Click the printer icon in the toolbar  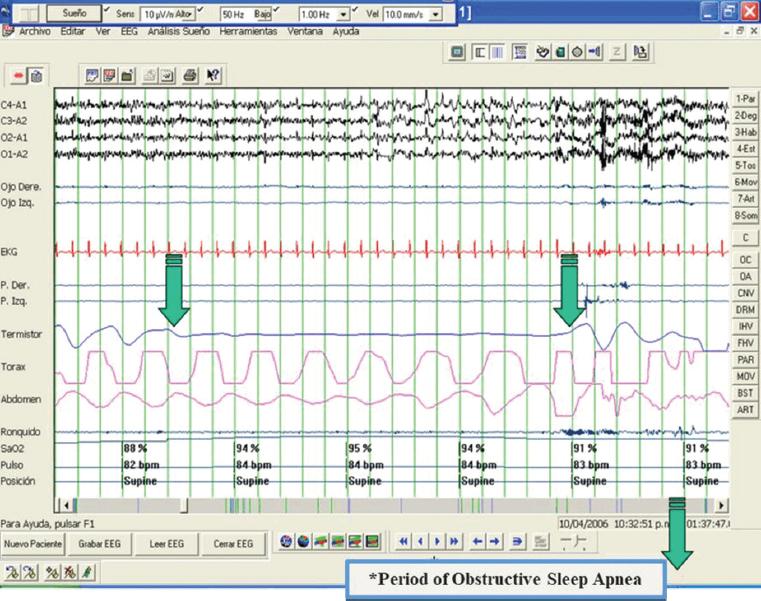click(190, 75)
